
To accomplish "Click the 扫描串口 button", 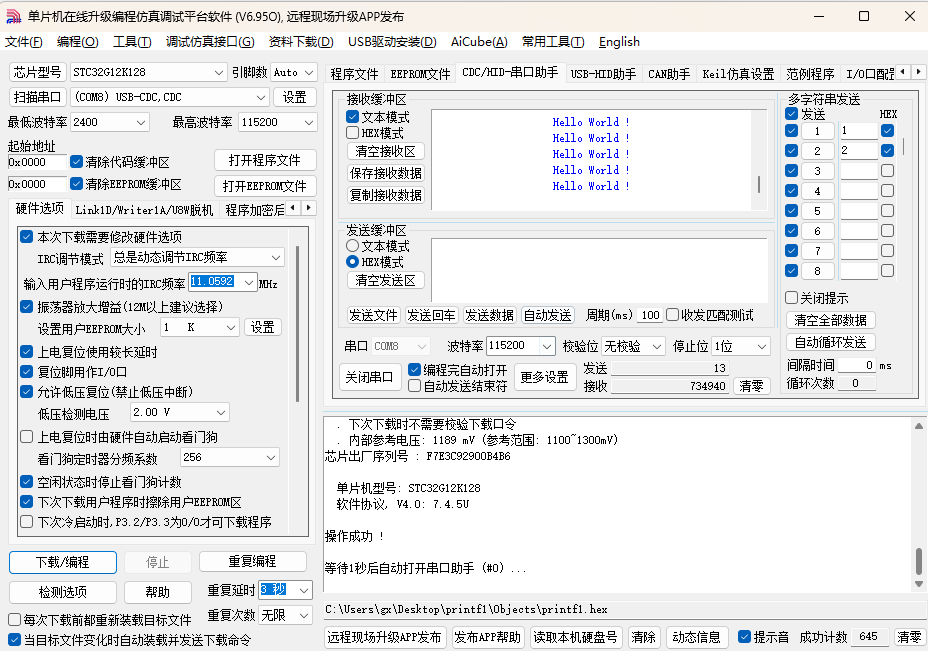I will (37, 97).
